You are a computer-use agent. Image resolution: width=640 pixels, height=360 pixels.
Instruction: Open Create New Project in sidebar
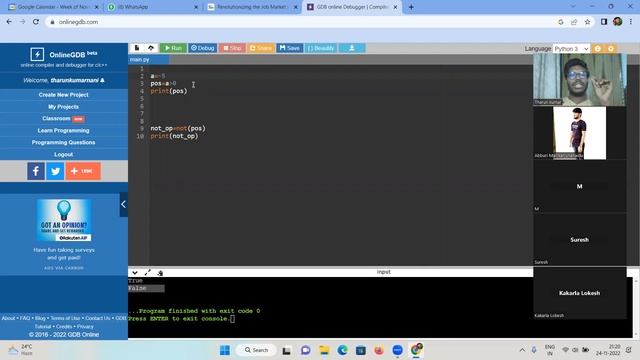click(x=64, y=95)
